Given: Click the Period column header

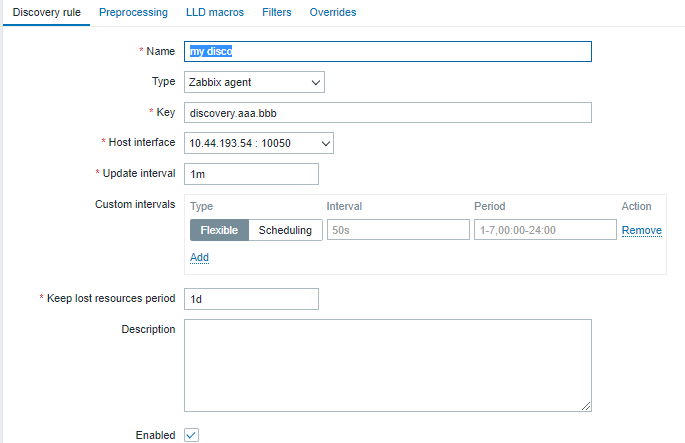Looking at the screenshot, I should [x=490, y=206].
